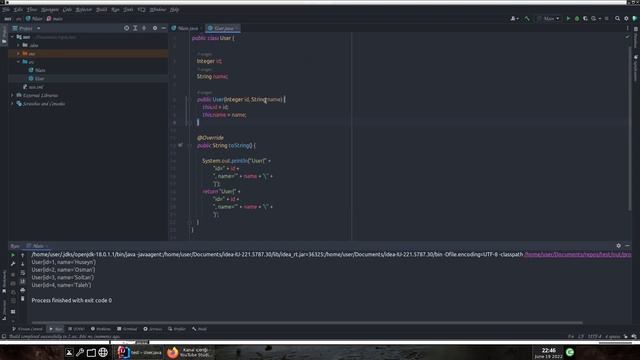Click 'Process finished with exit code 0' text

point(71,300)
